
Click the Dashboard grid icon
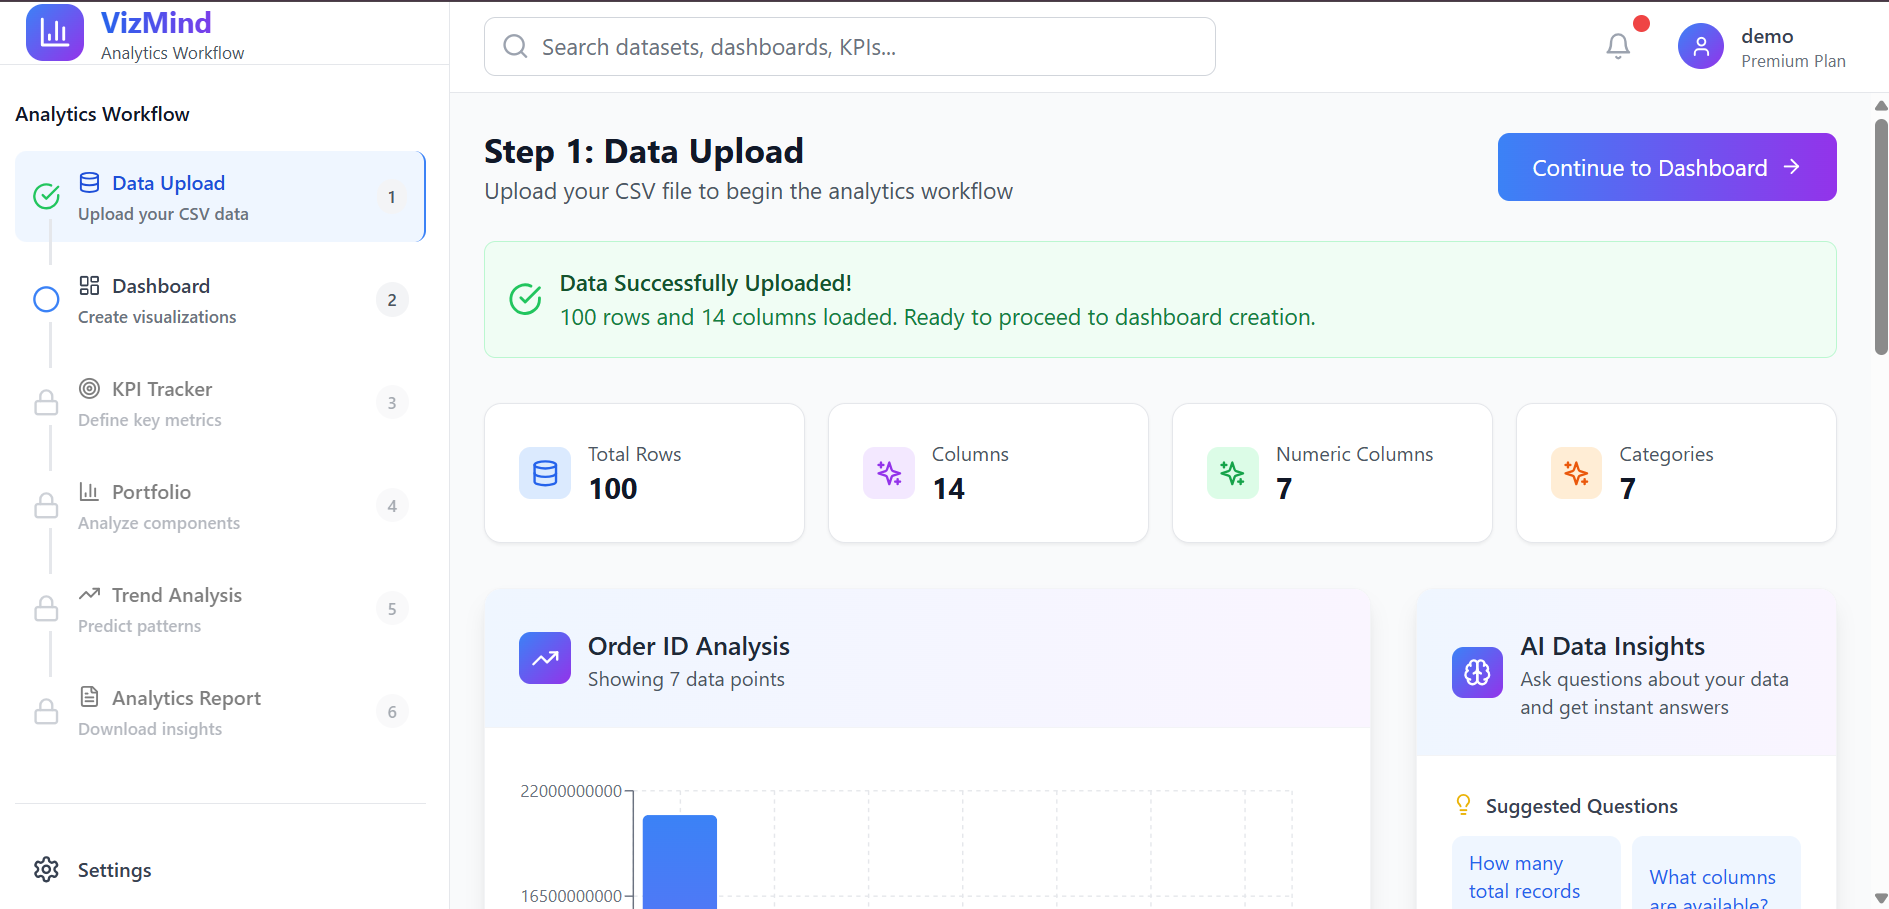tap(89, 285)
